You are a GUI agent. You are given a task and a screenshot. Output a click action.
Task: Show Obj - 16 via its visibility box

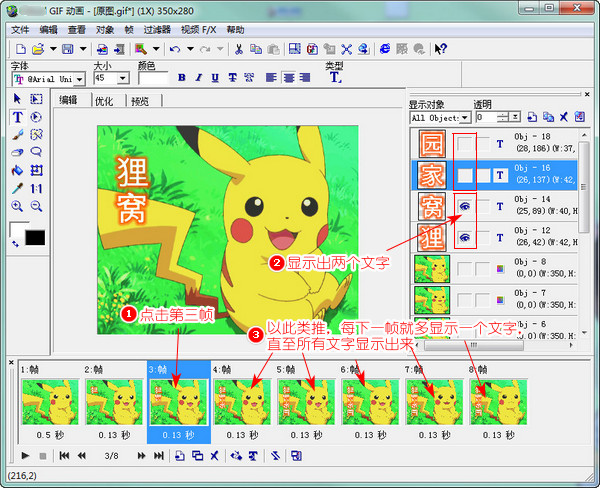coord(465,176)
